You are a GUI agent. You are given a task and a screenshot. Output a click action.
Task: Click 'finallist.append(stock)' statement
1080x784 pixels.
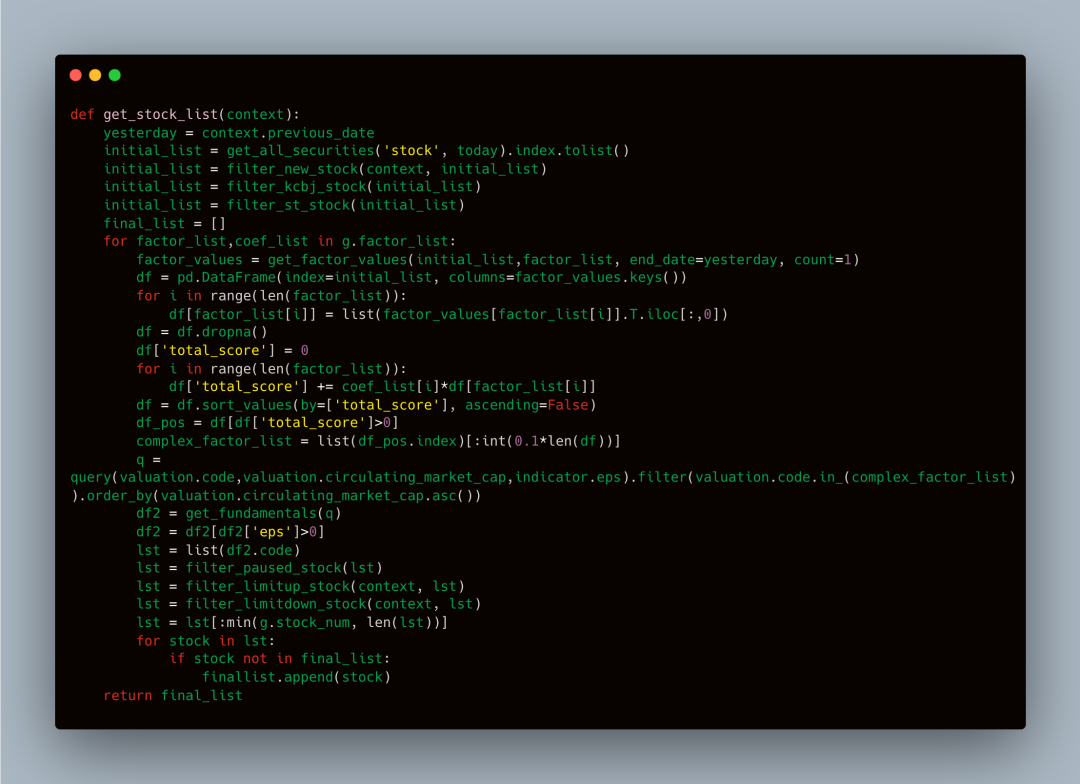(x=296, y=677)
